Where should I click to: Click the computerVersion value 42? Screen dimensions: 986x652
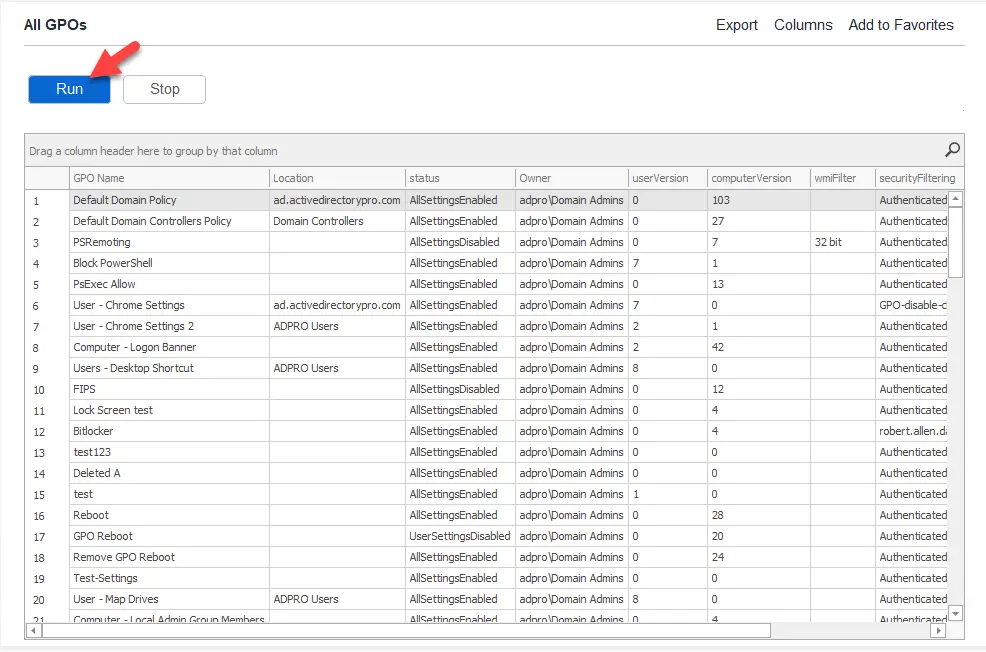tap(758, 347)
